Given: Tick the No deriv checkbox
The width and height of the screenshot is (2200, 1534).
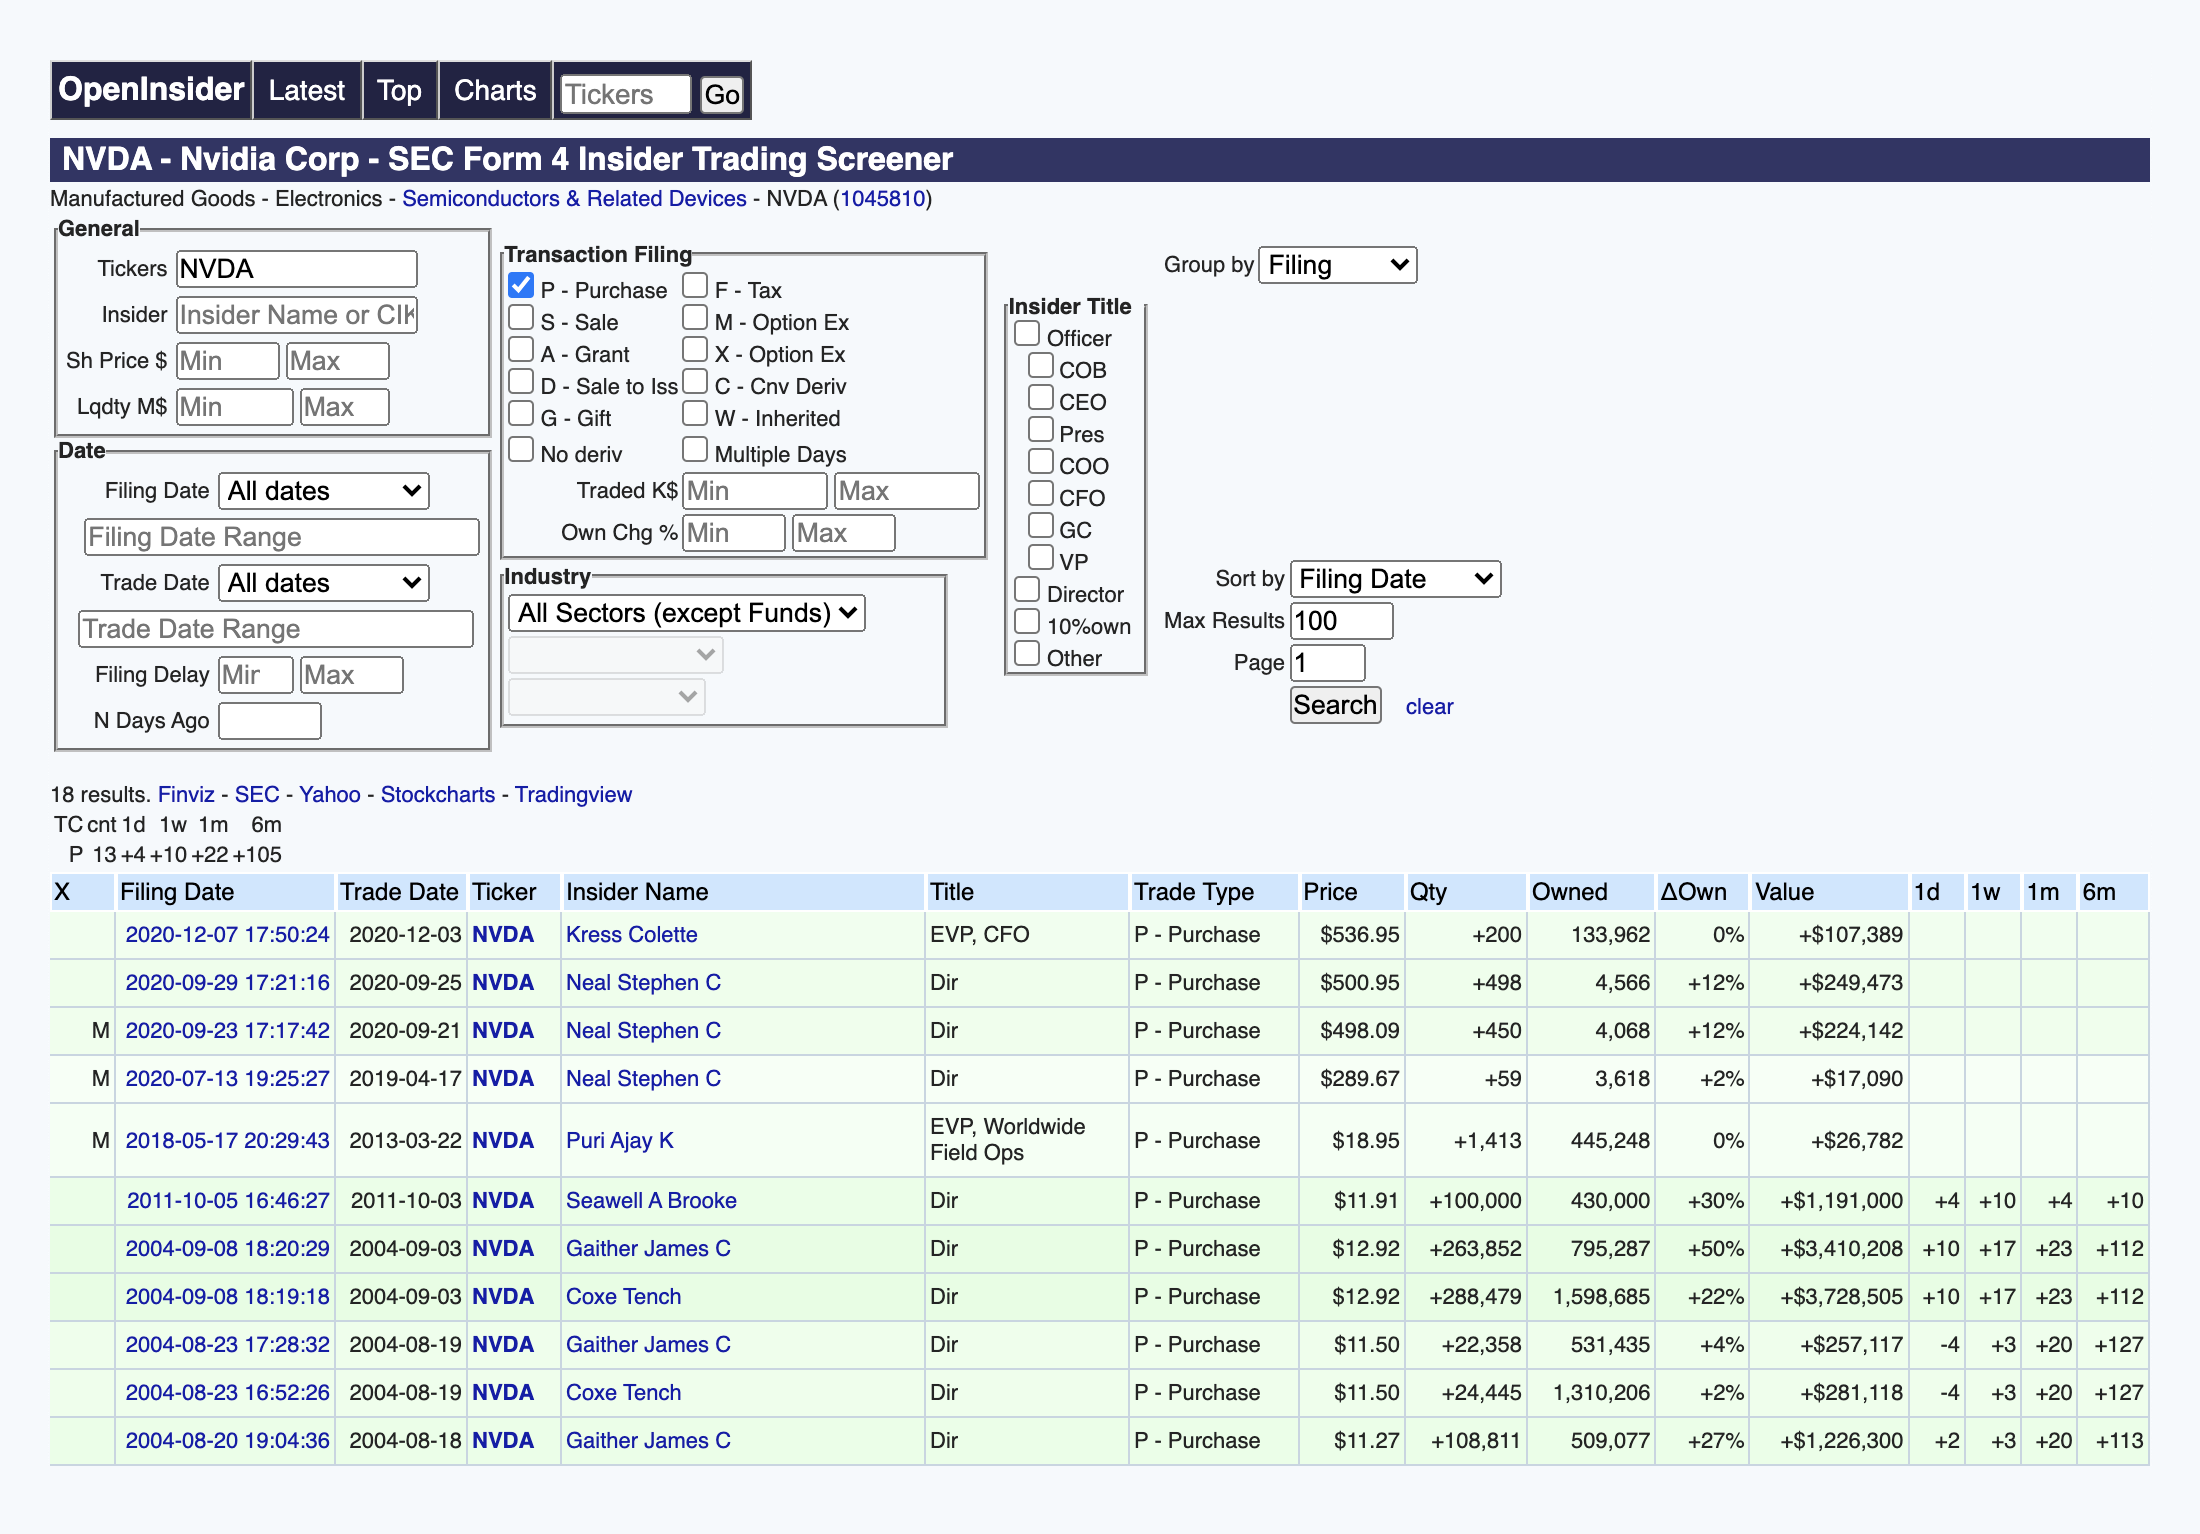Looking at the screenshot, I should point(521,450).
